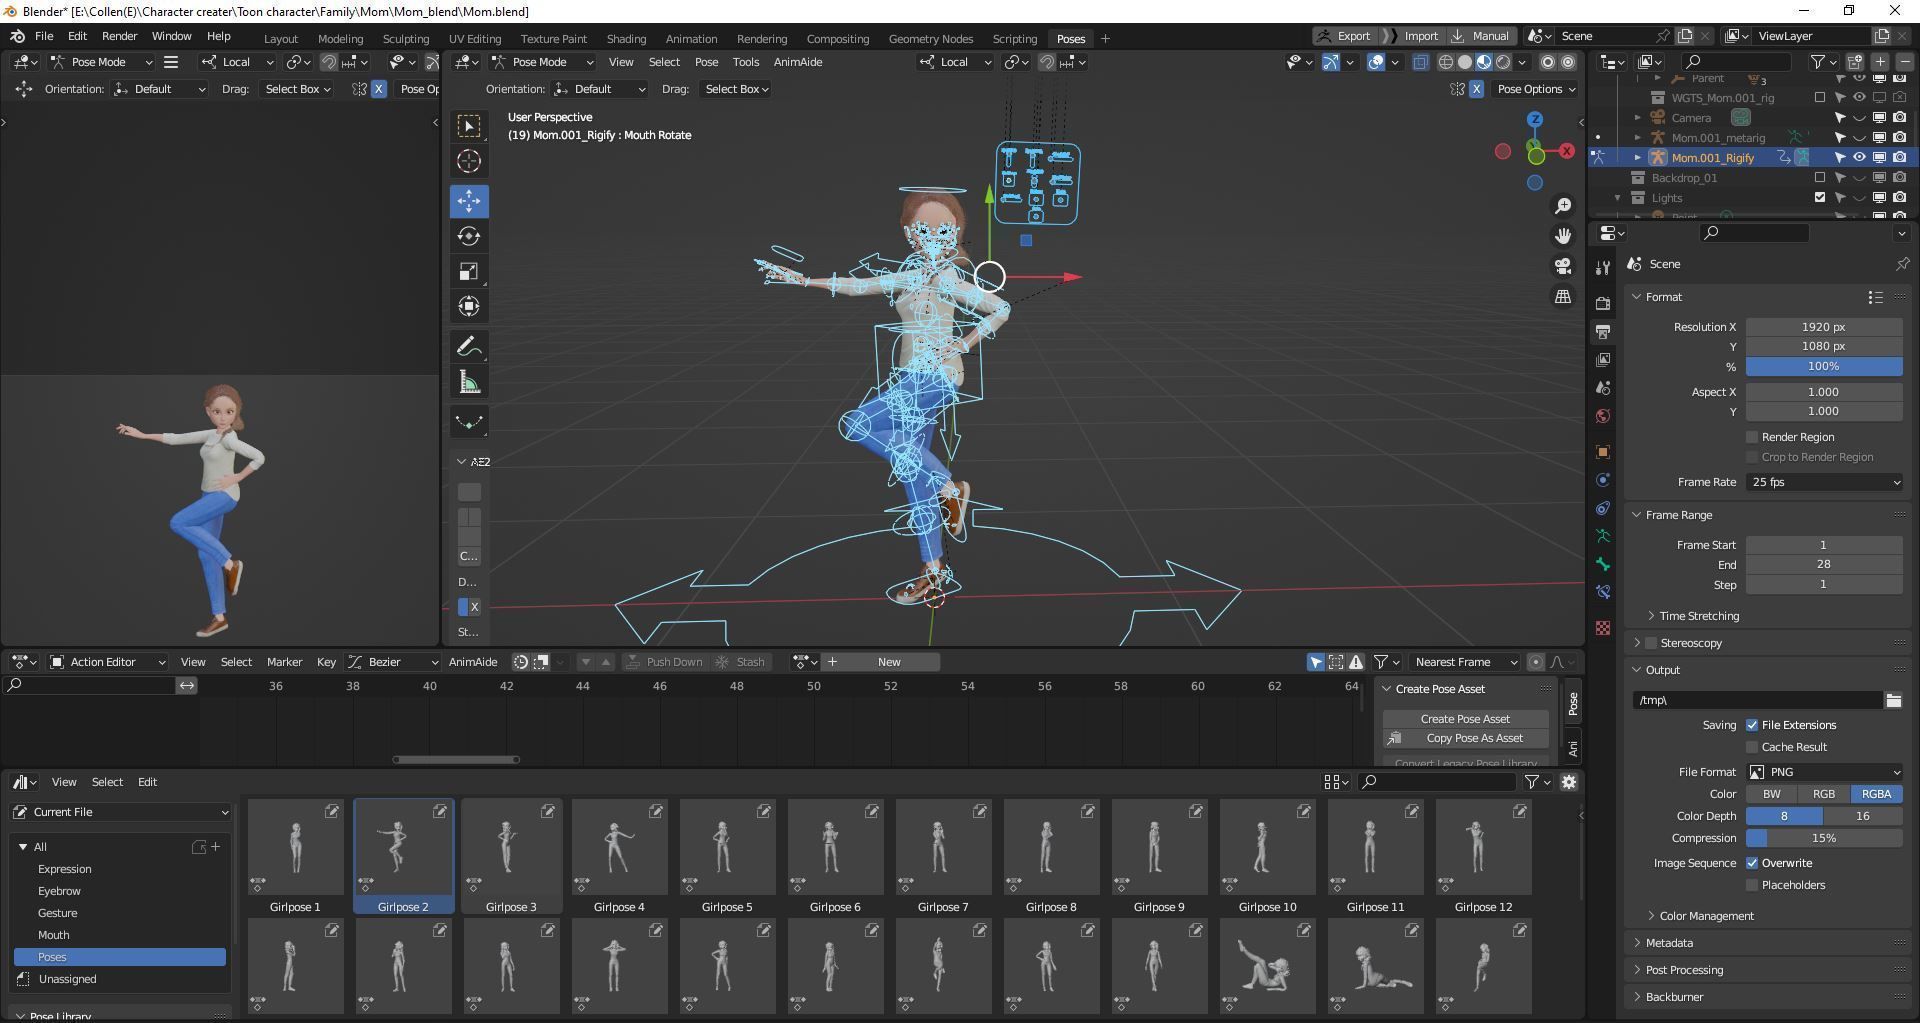Activate the Rotate tool
The height and width of the screenshot is (1023, 1920).
pos(469,236)
